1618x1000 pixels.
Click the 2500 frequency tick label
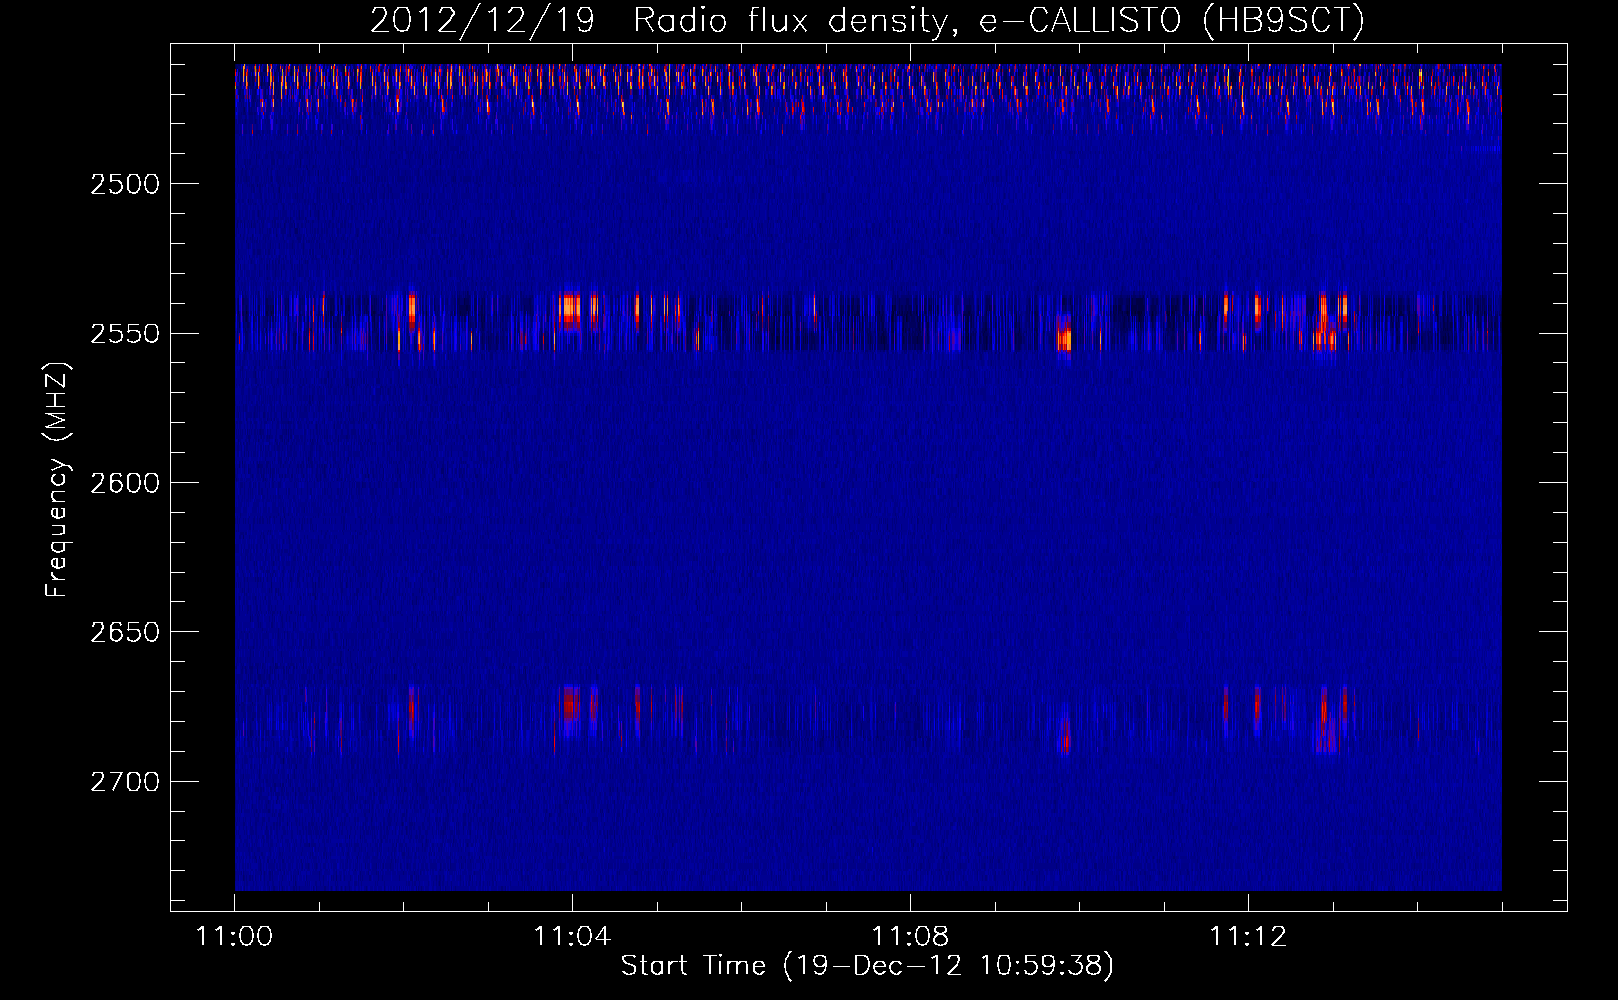click(x=124, y=184)
